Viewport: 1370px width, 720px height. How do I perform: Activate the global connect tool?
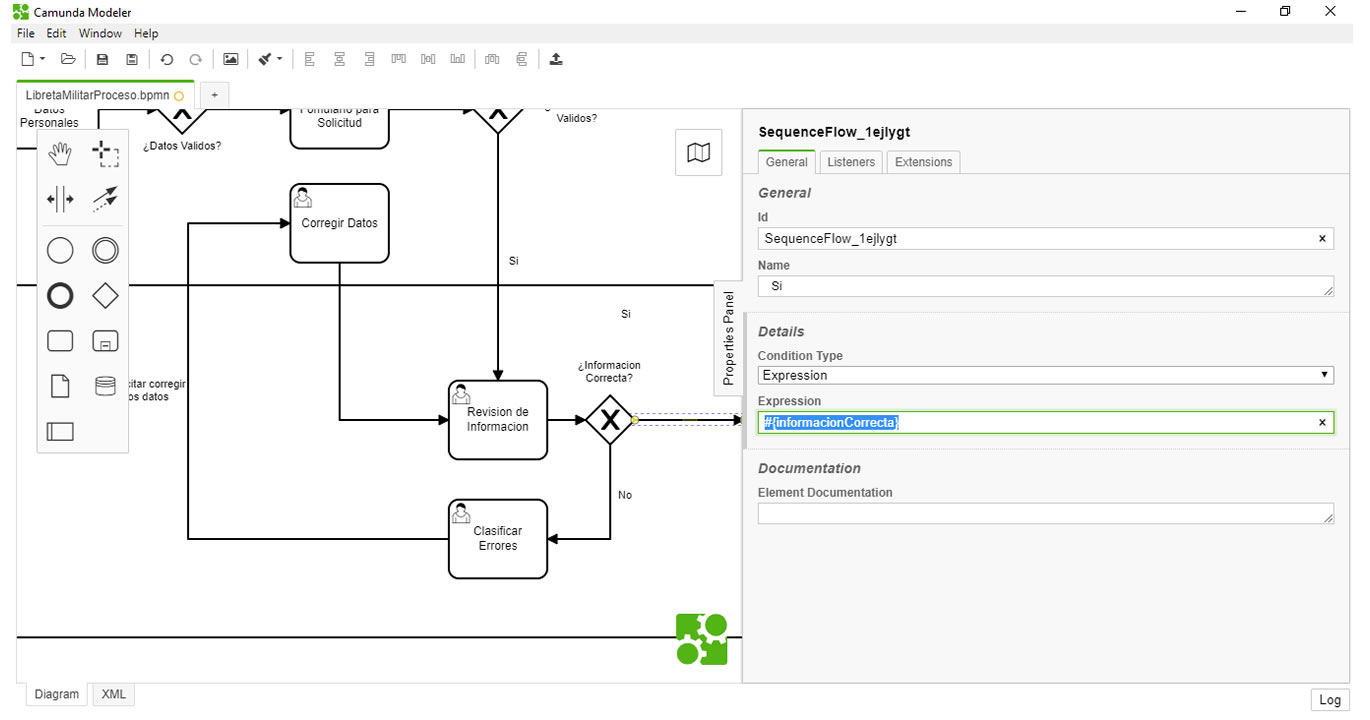point(105,199)
